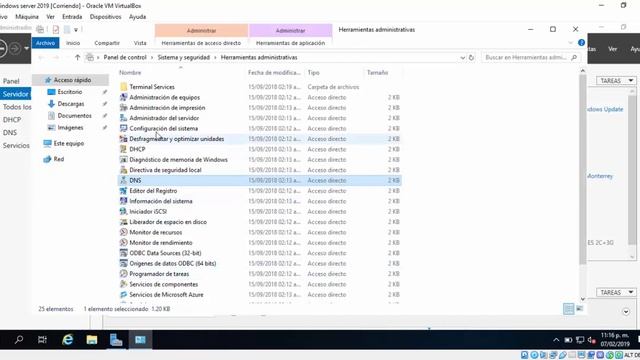Viewport: 640px width, 360px height.
Task: Open the Terminal Services folder icon
Action: coord(124,87)
